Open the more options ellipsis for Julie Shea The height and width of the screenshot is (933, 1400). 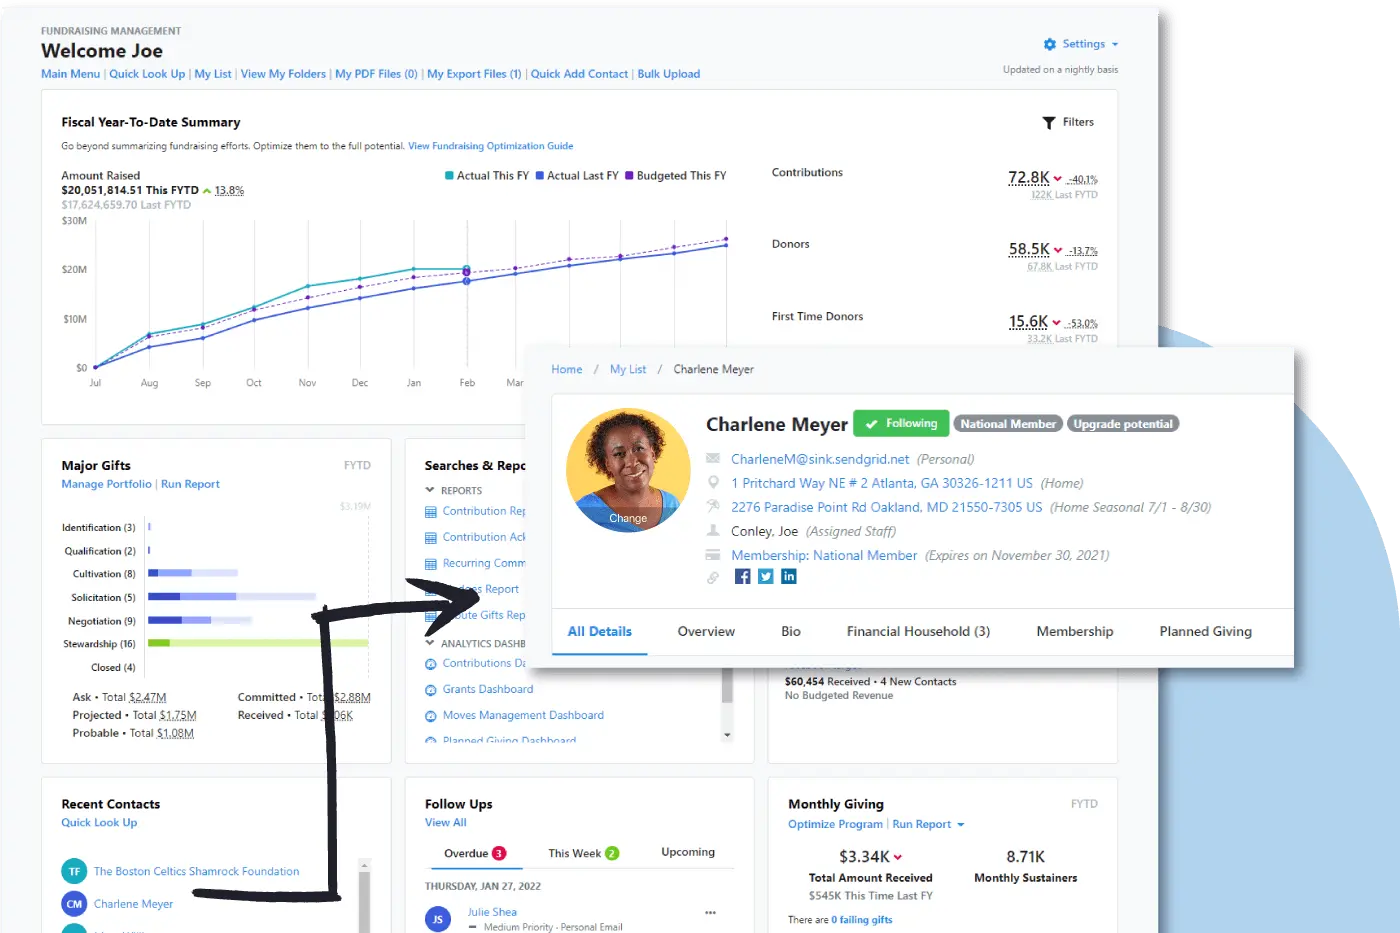click(710, 913)
